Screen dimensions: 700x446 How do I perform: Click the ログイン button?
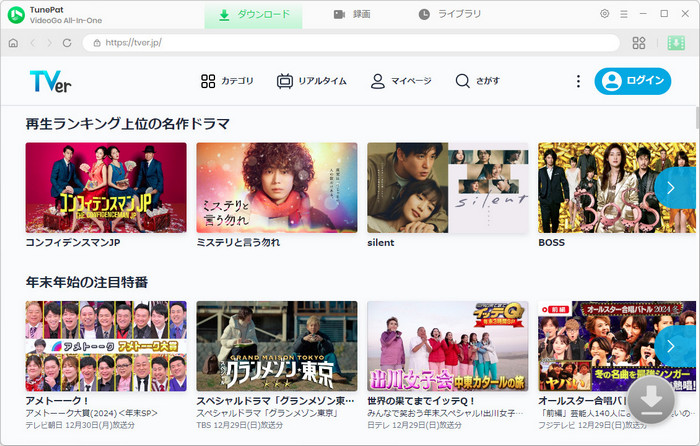pyautogui.click(x=633, y=81)
